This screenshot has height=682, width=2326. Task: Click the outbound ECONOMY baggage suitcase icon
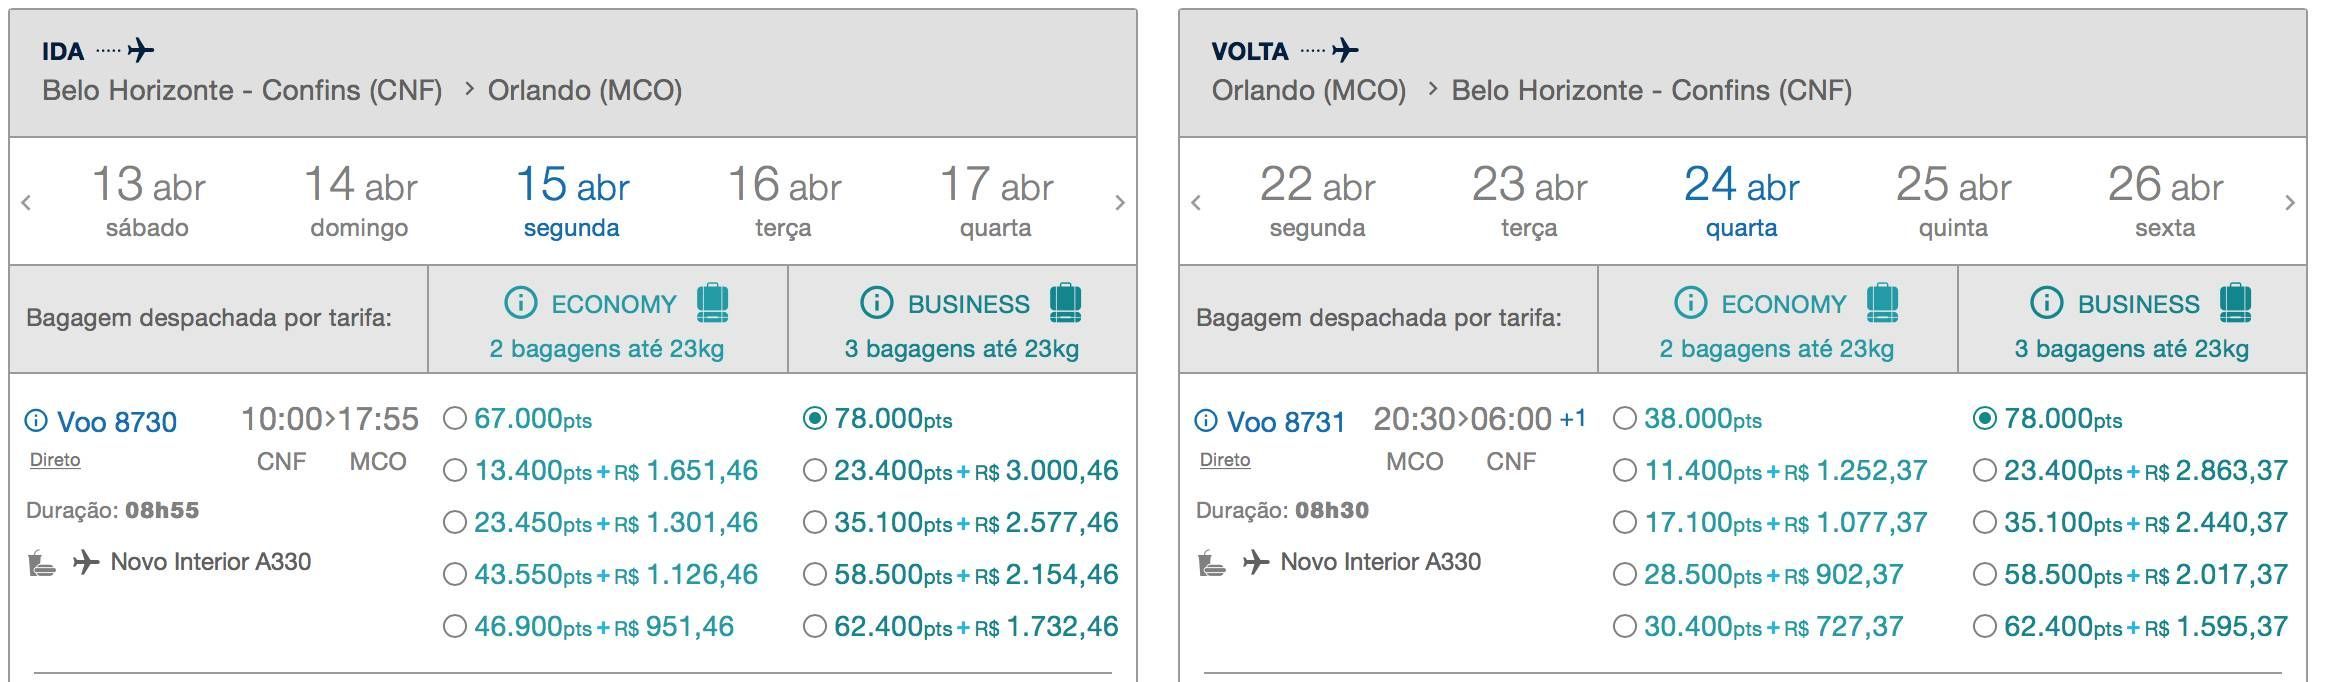pos(712,303)
